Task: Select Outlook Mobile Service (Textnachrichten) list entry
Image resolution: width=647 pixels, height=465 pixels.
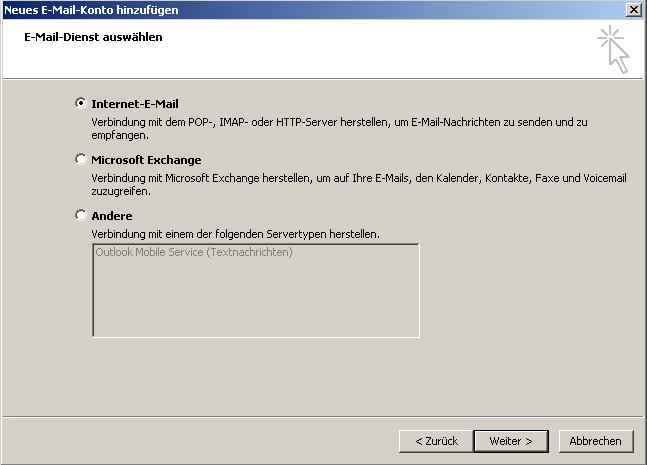Action: pyautogui.click(x=194, y=252)
